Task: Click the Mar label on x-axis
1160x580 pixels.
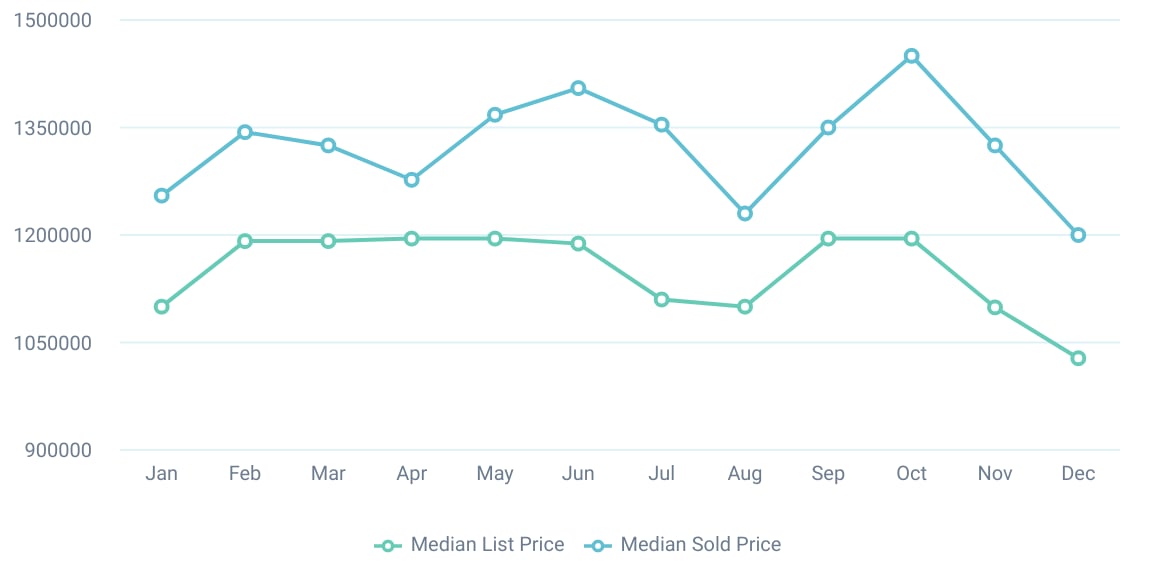Action: click(328, 474)
